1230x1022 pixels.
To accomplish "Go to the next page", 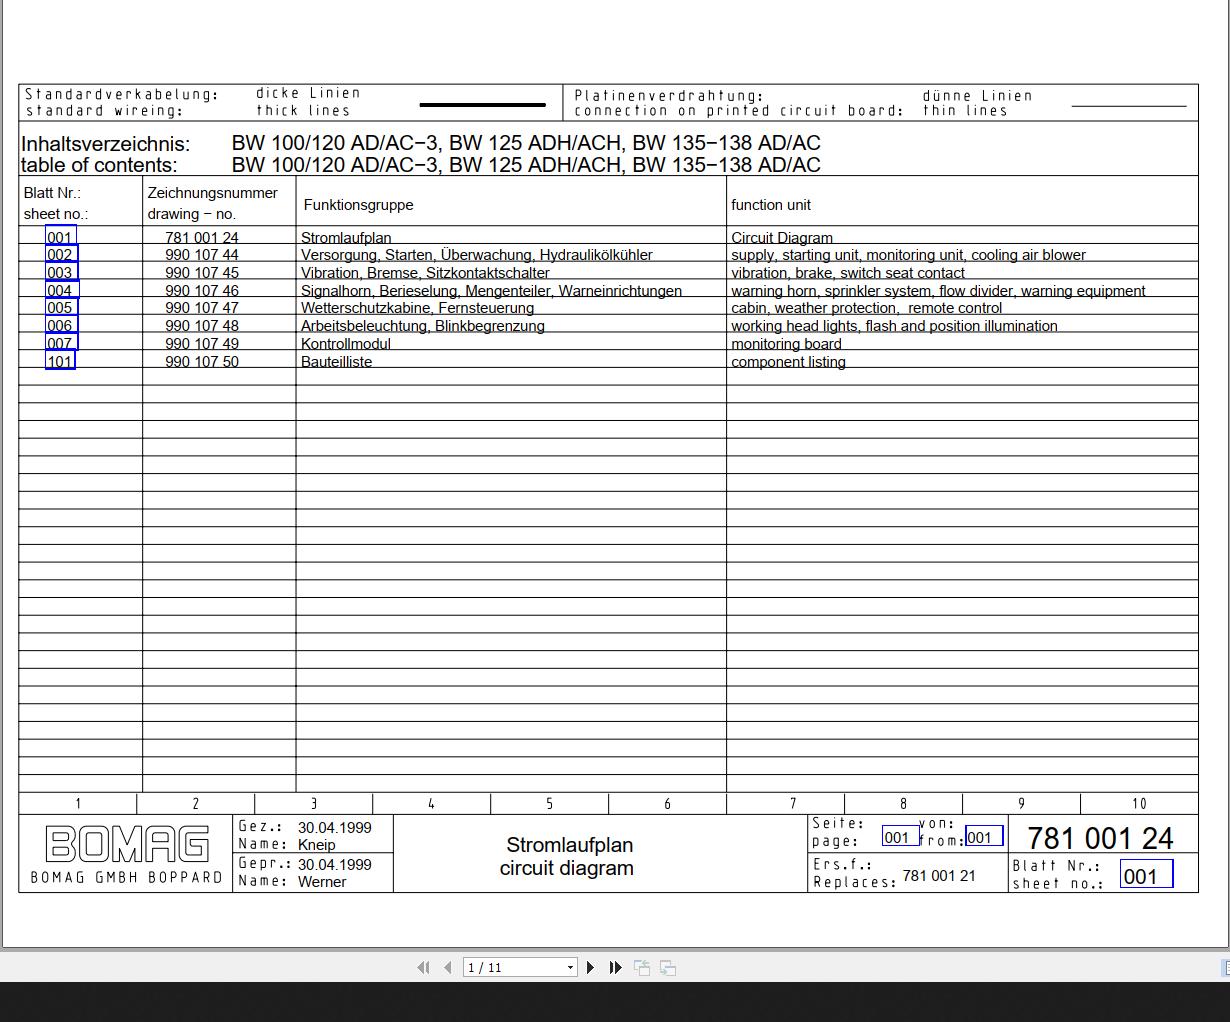I will pos(590,967).
